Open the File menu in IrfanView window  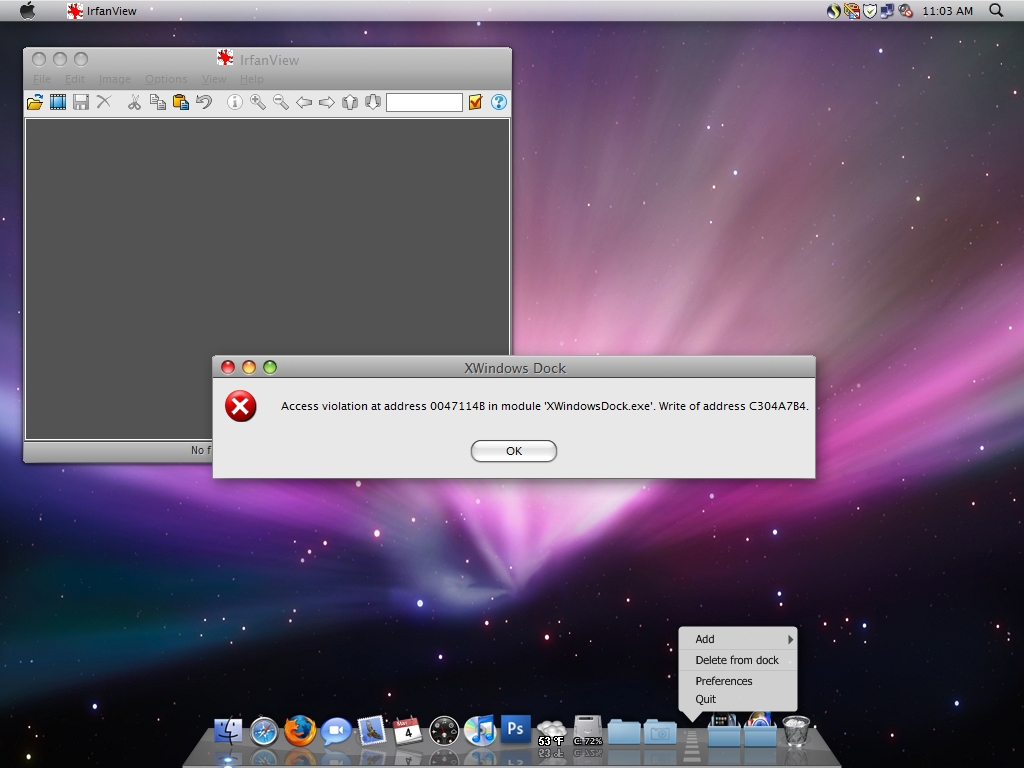tap(42, 79)
